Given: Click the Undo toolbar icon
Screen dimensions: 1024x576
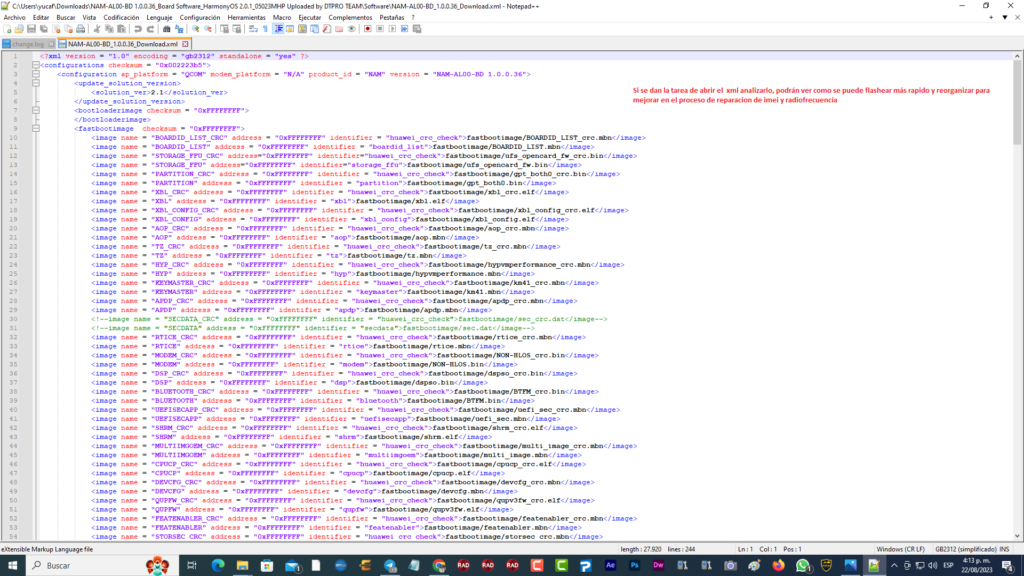Looking at the screenshot, I should click(139, 30).
